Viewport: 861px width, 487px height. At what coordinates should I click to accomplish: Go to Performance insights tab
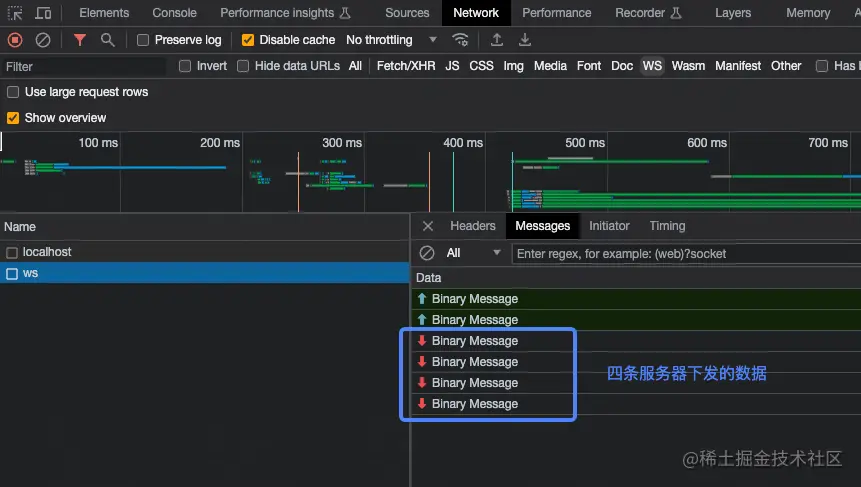[285, 13]
